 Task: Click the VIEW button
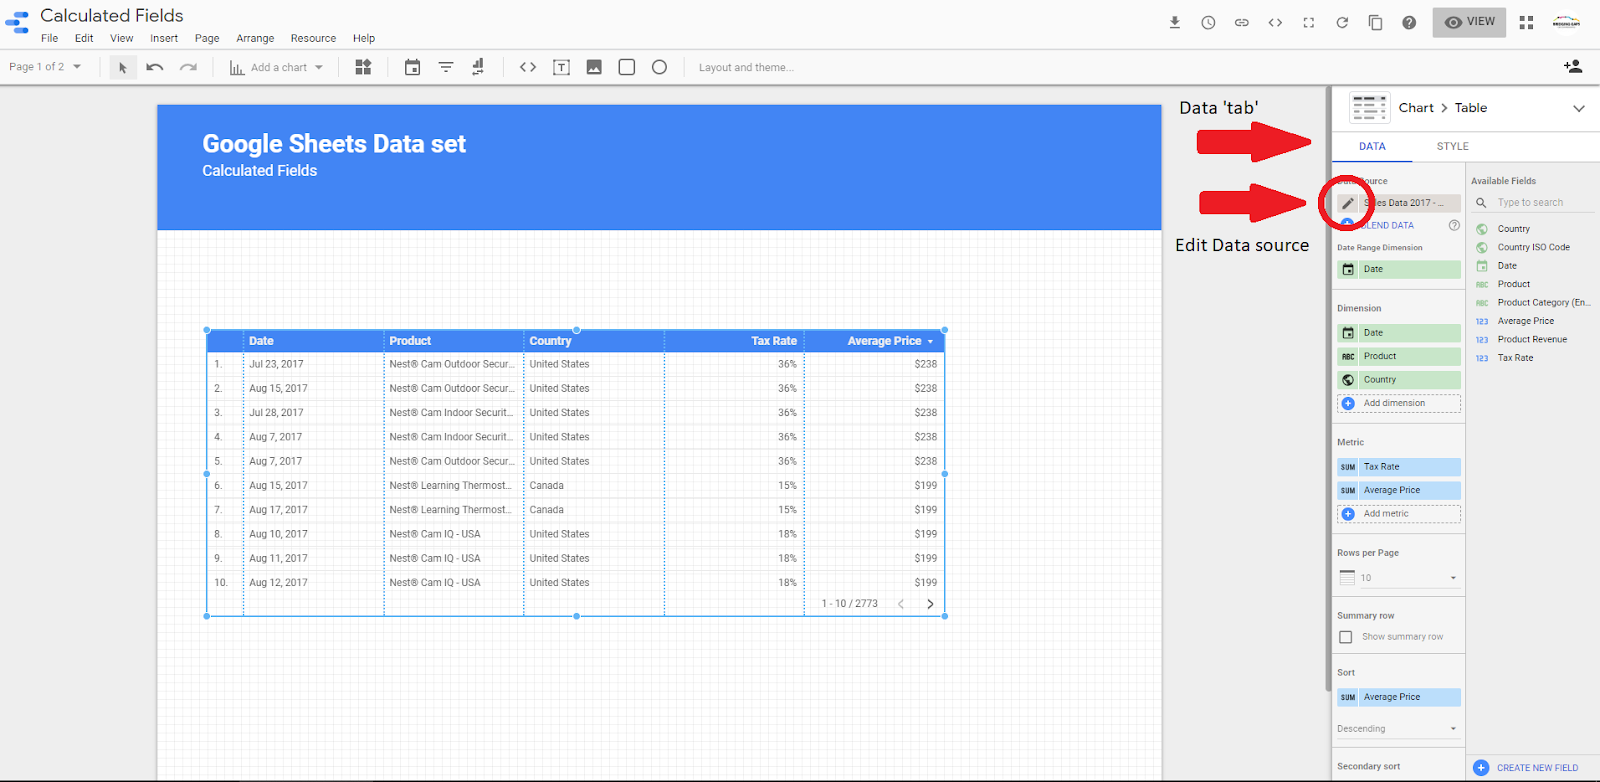1469,22
